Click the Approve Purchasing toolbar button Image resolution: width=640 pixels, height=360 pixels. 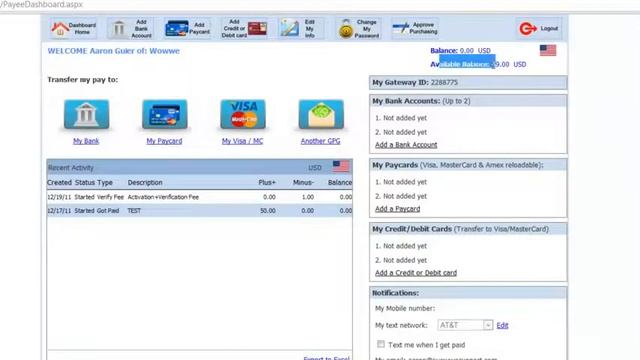(415, 29)
